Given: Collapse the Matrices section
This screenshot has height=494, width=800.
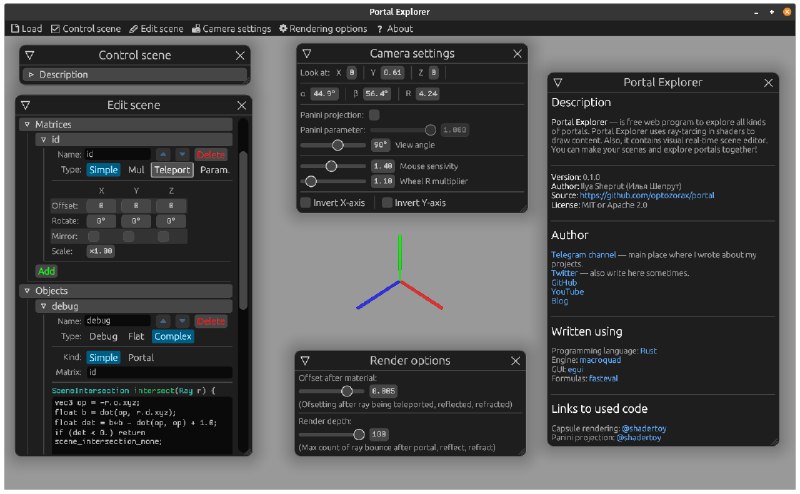Looking at the screenshot, I should pos(126,124).
